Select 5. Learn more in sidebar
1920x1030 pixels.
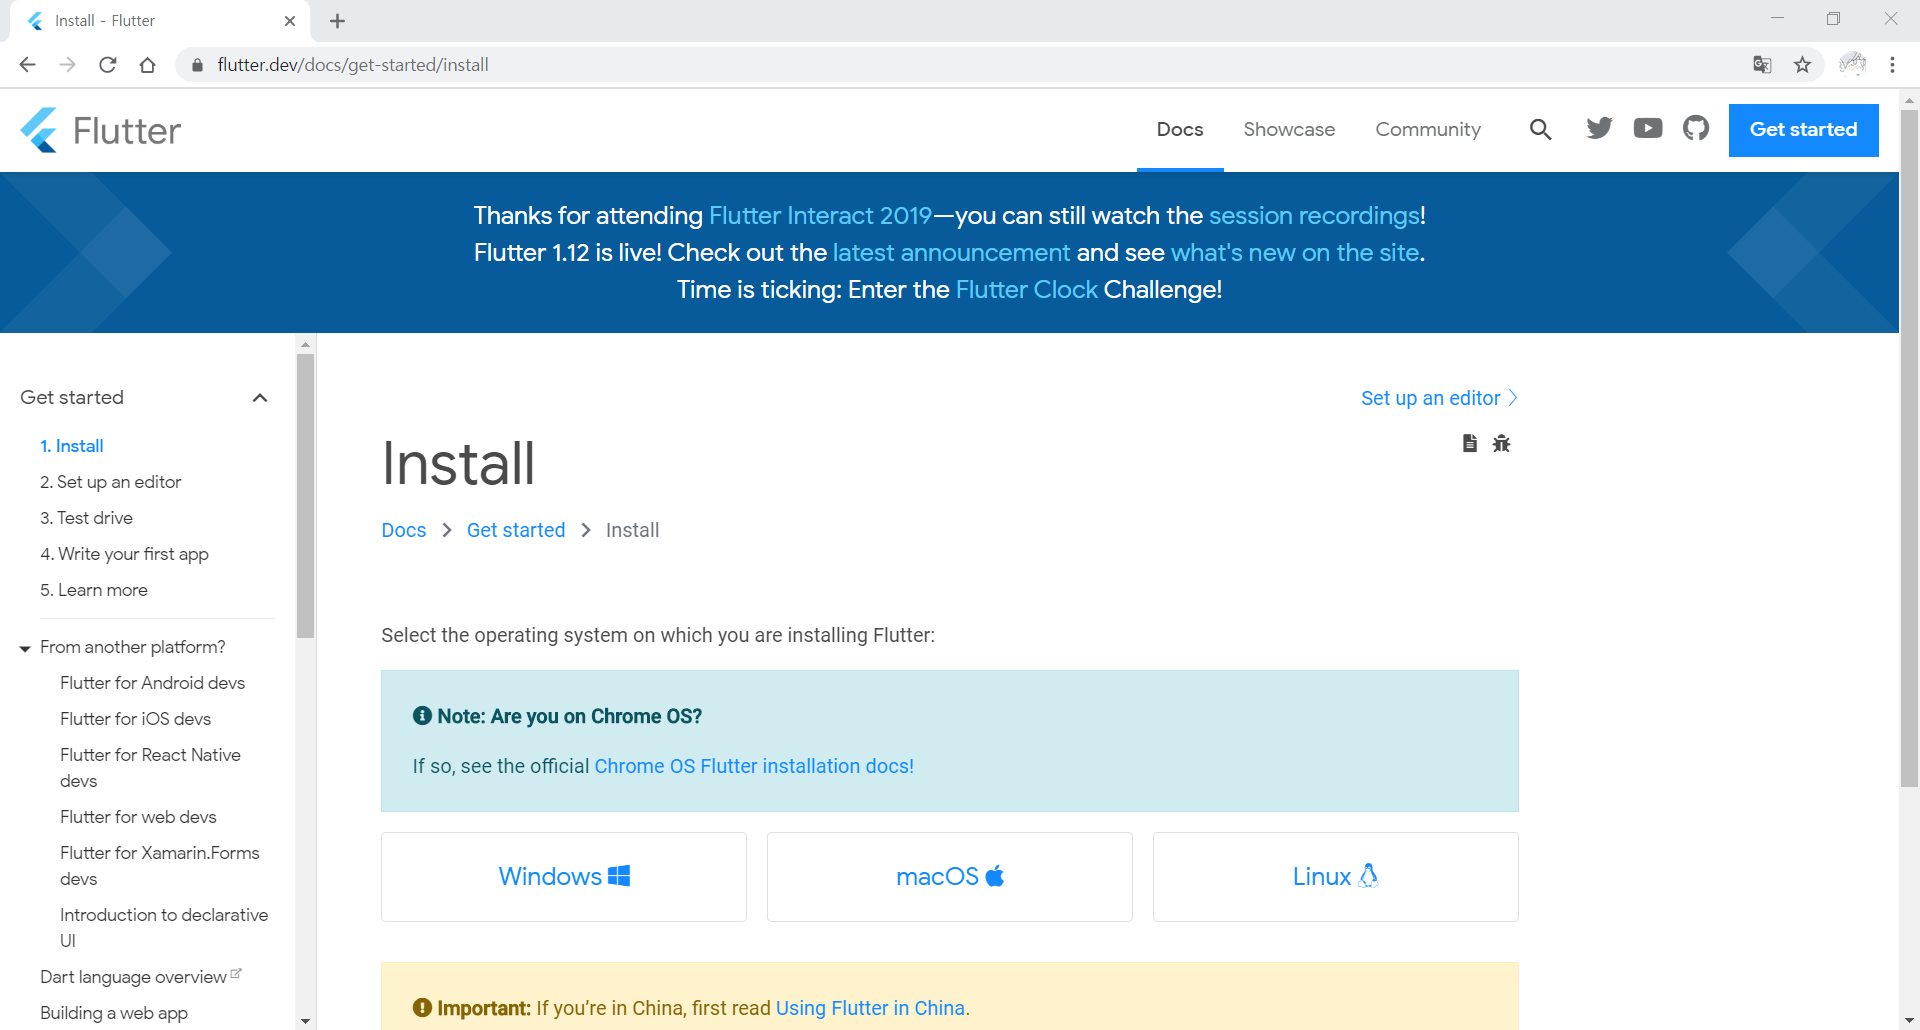click(94, 590)
